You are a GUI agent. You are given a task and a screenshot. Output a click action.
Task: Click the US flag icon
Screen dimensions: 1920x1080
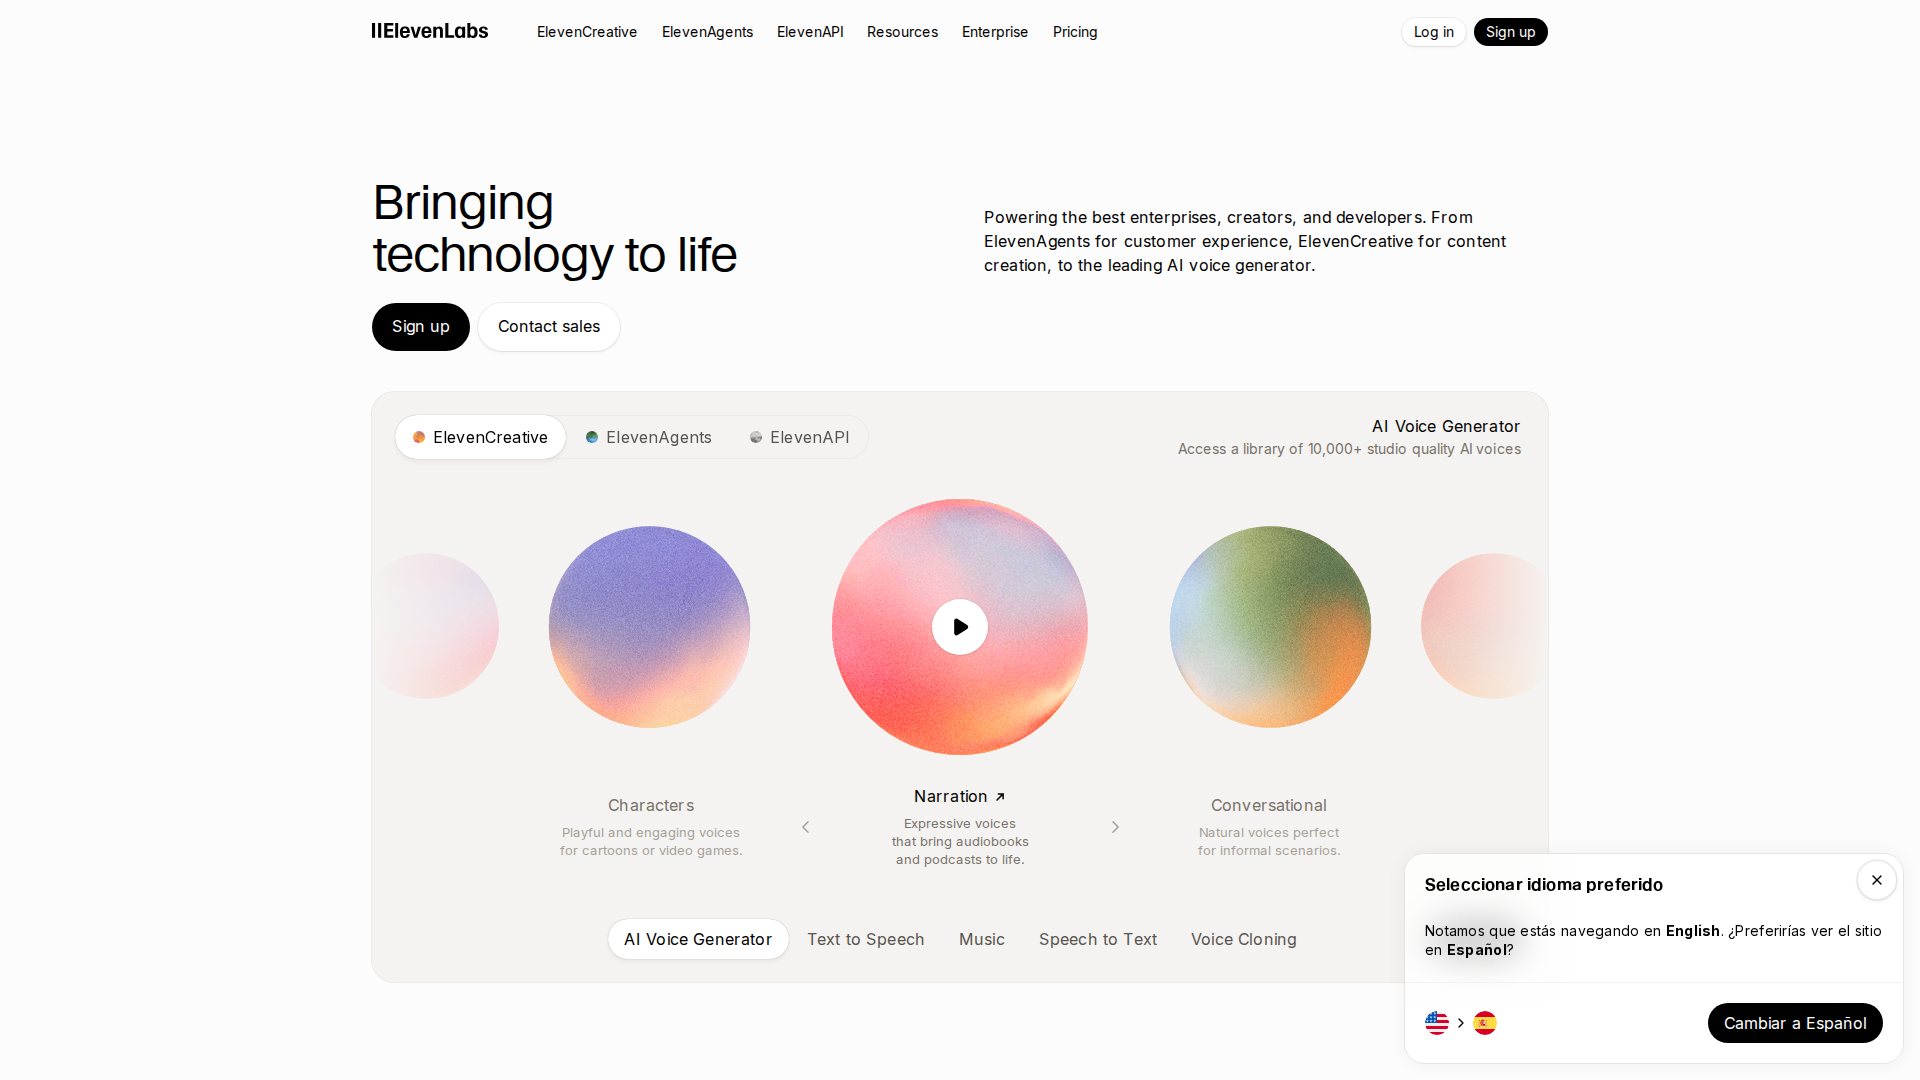pyautogui.click(x=1437, y=1023)
